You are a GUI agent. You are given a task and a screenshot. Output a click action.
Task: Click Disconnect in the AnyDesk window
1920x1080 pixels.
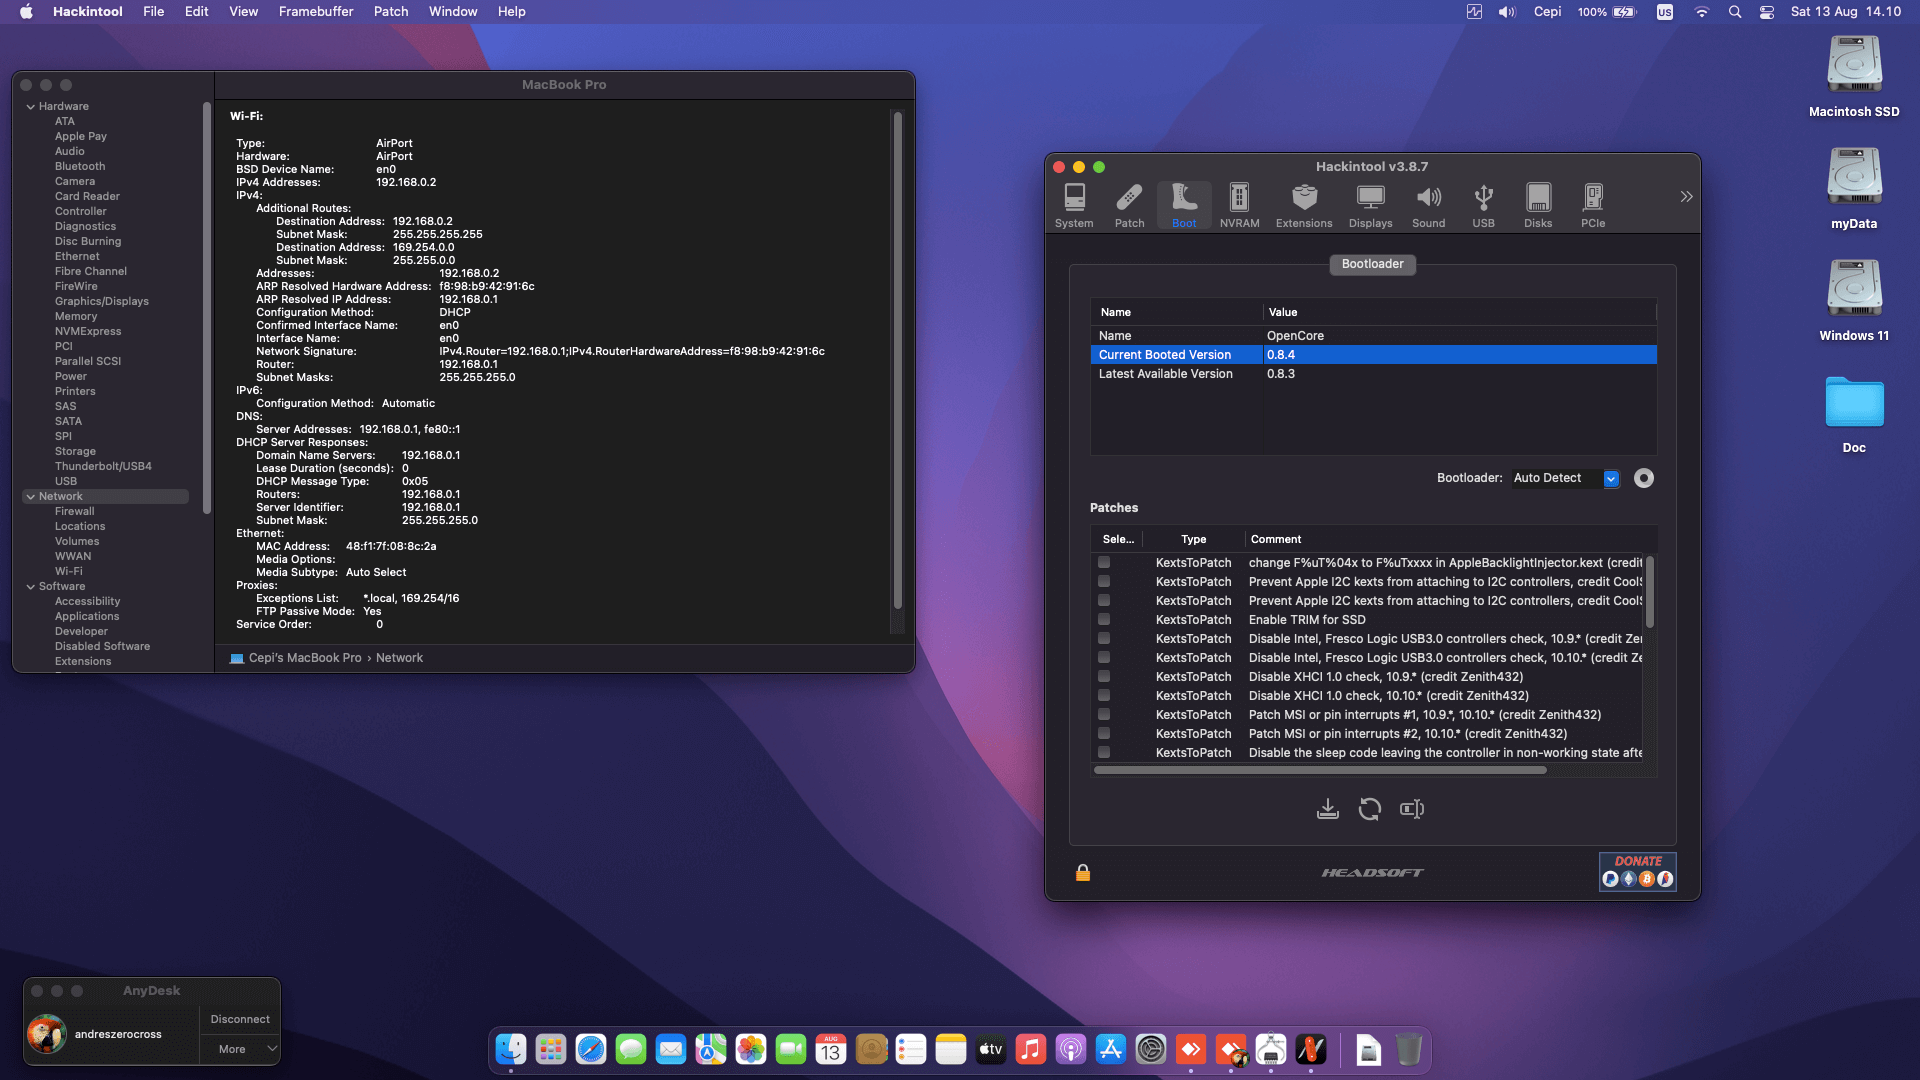239,1018
